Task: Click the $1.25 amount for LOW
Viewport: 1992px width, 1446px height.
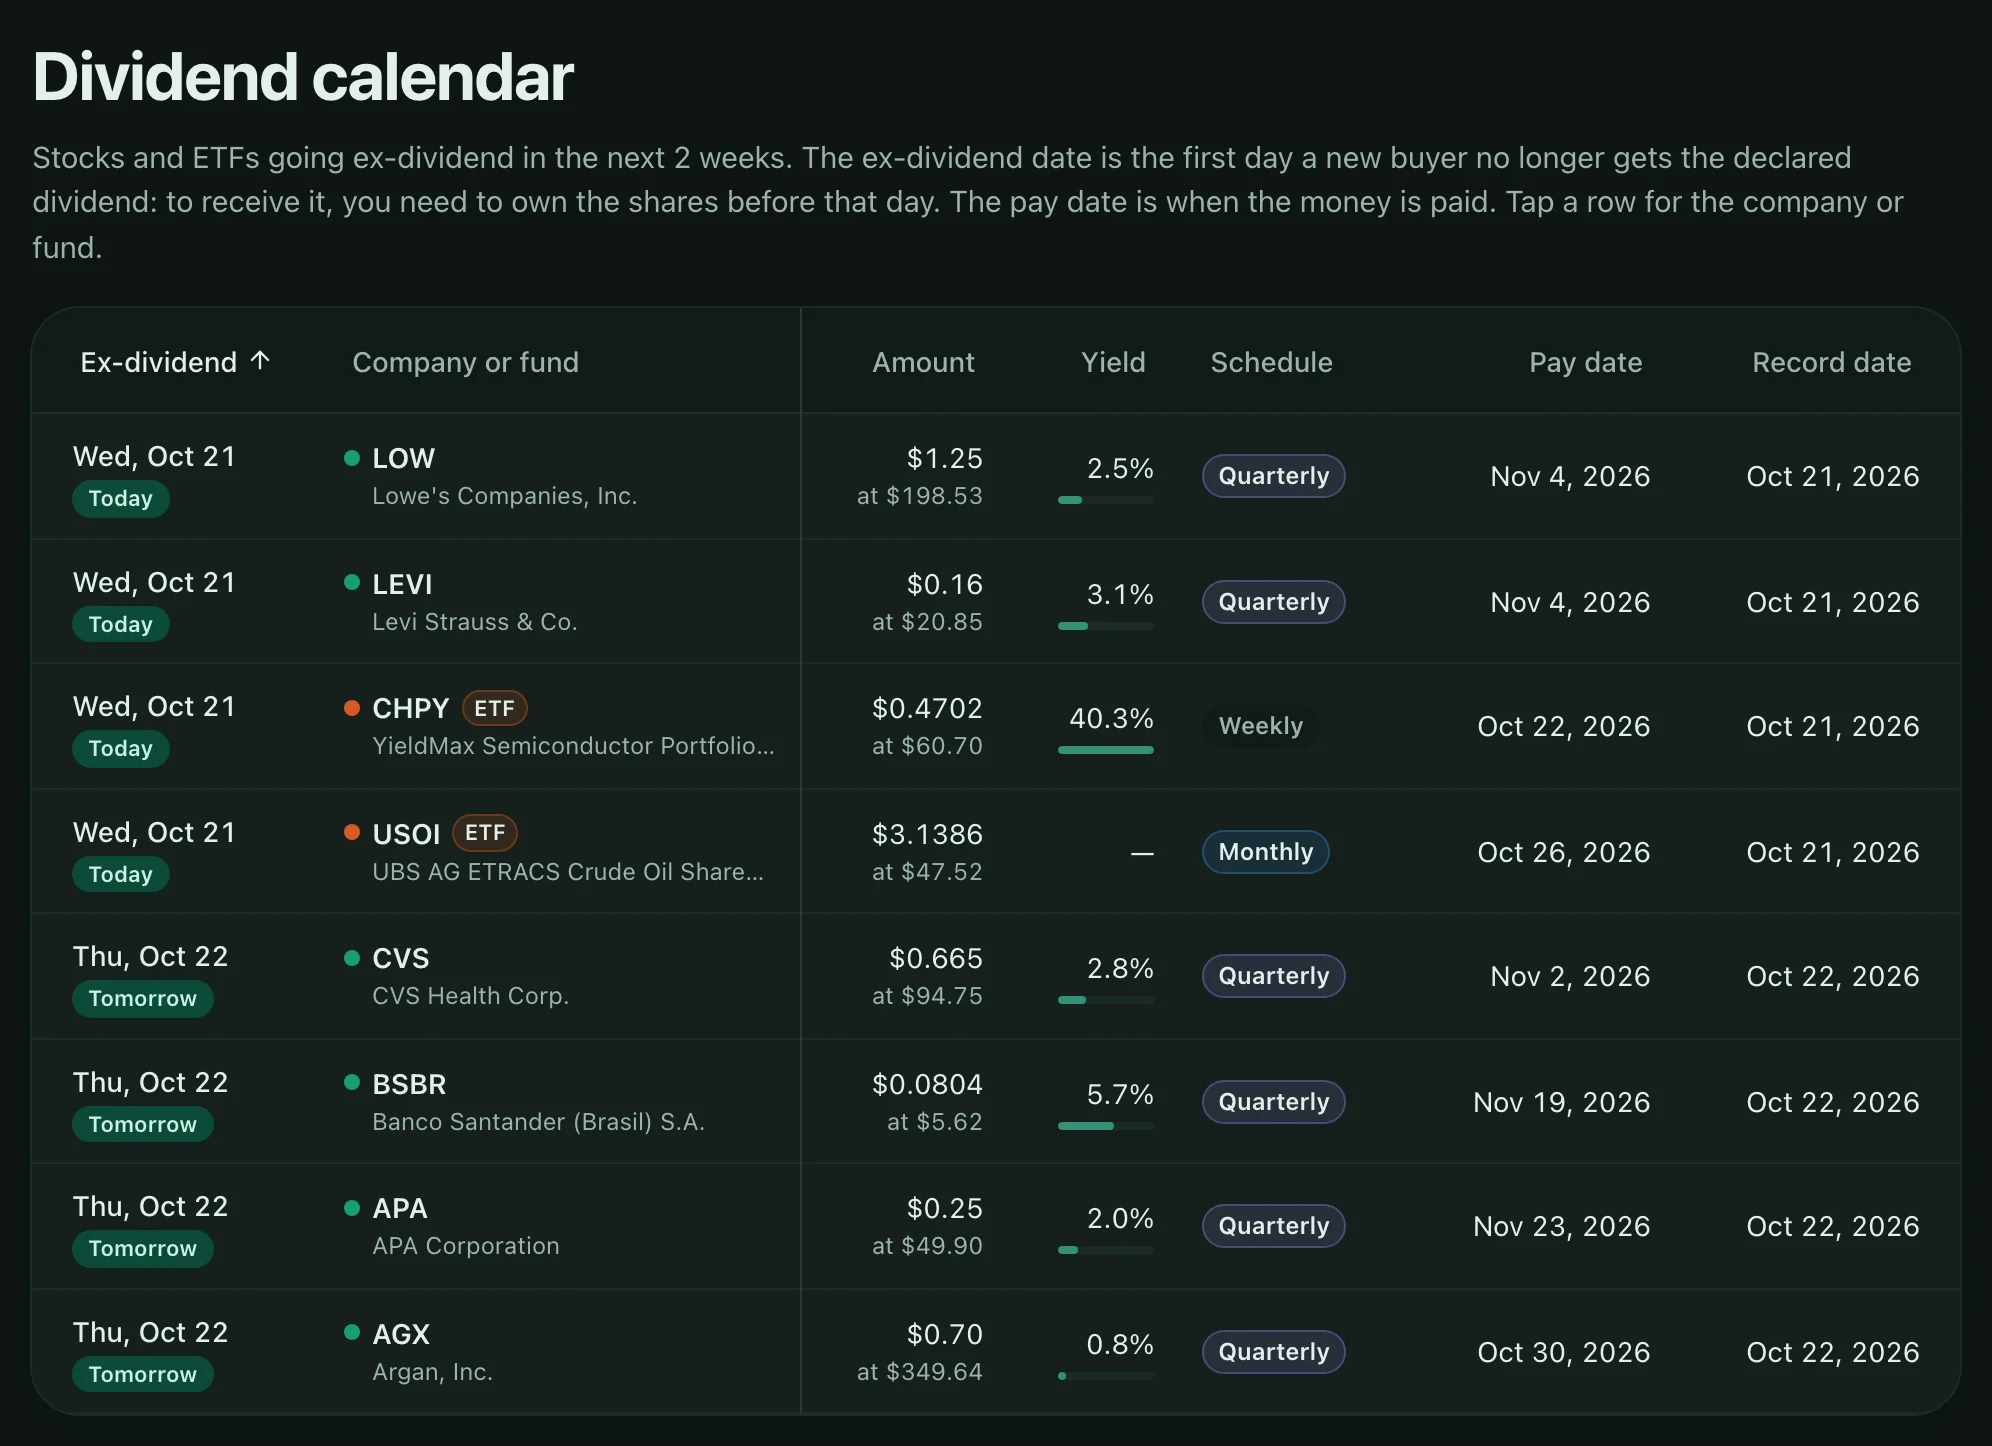Action: click(944, 458)
